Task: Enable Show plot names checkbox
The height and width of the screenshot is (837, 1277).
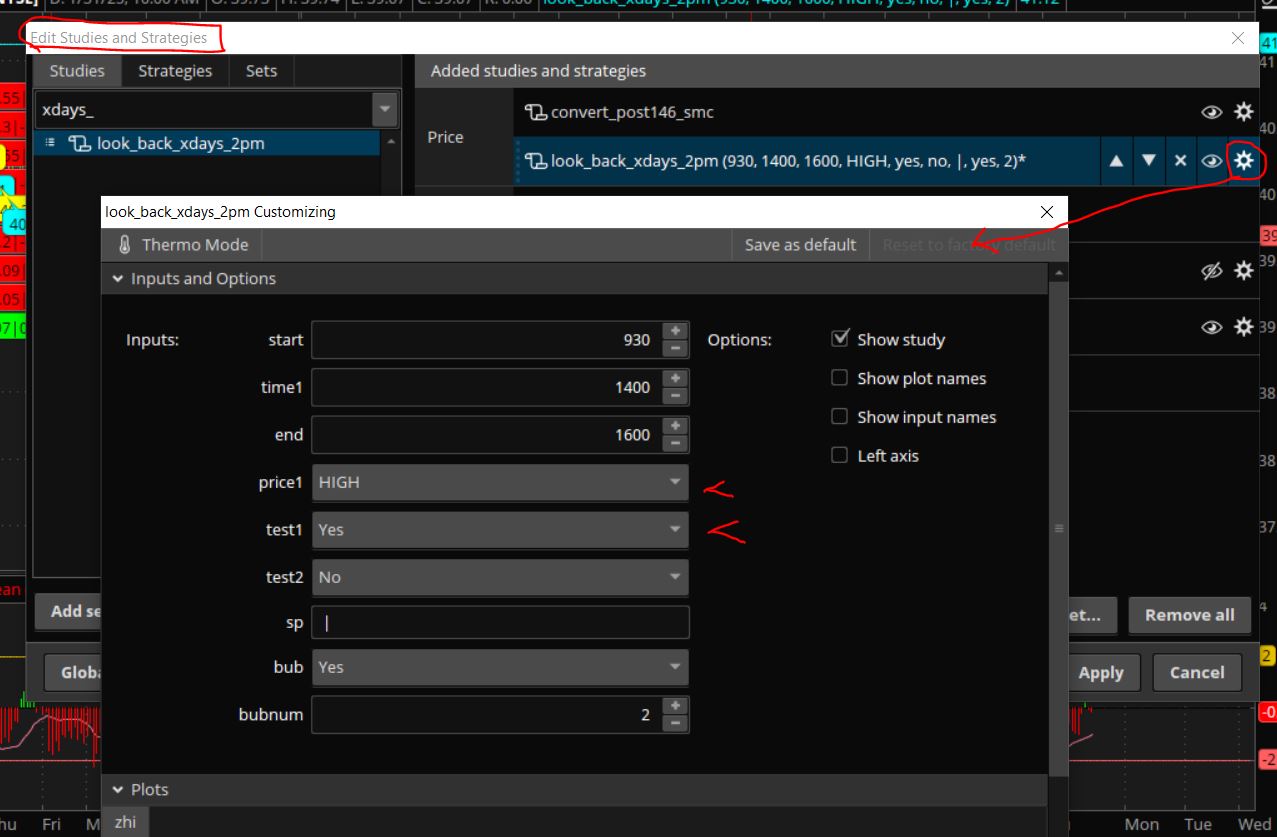Action: (840, 378)
